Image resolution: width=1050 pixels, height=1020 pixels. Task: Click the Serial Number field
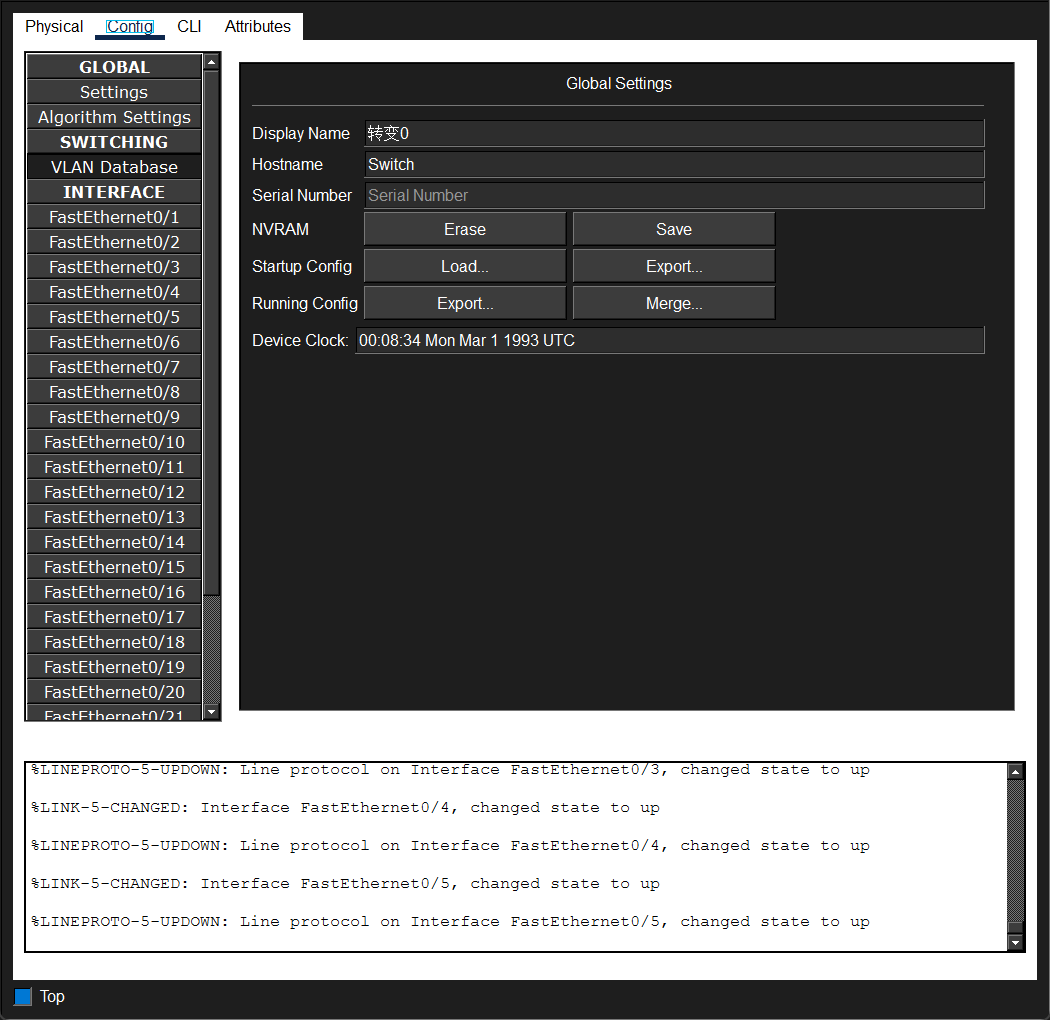click(x=674, y=195)
